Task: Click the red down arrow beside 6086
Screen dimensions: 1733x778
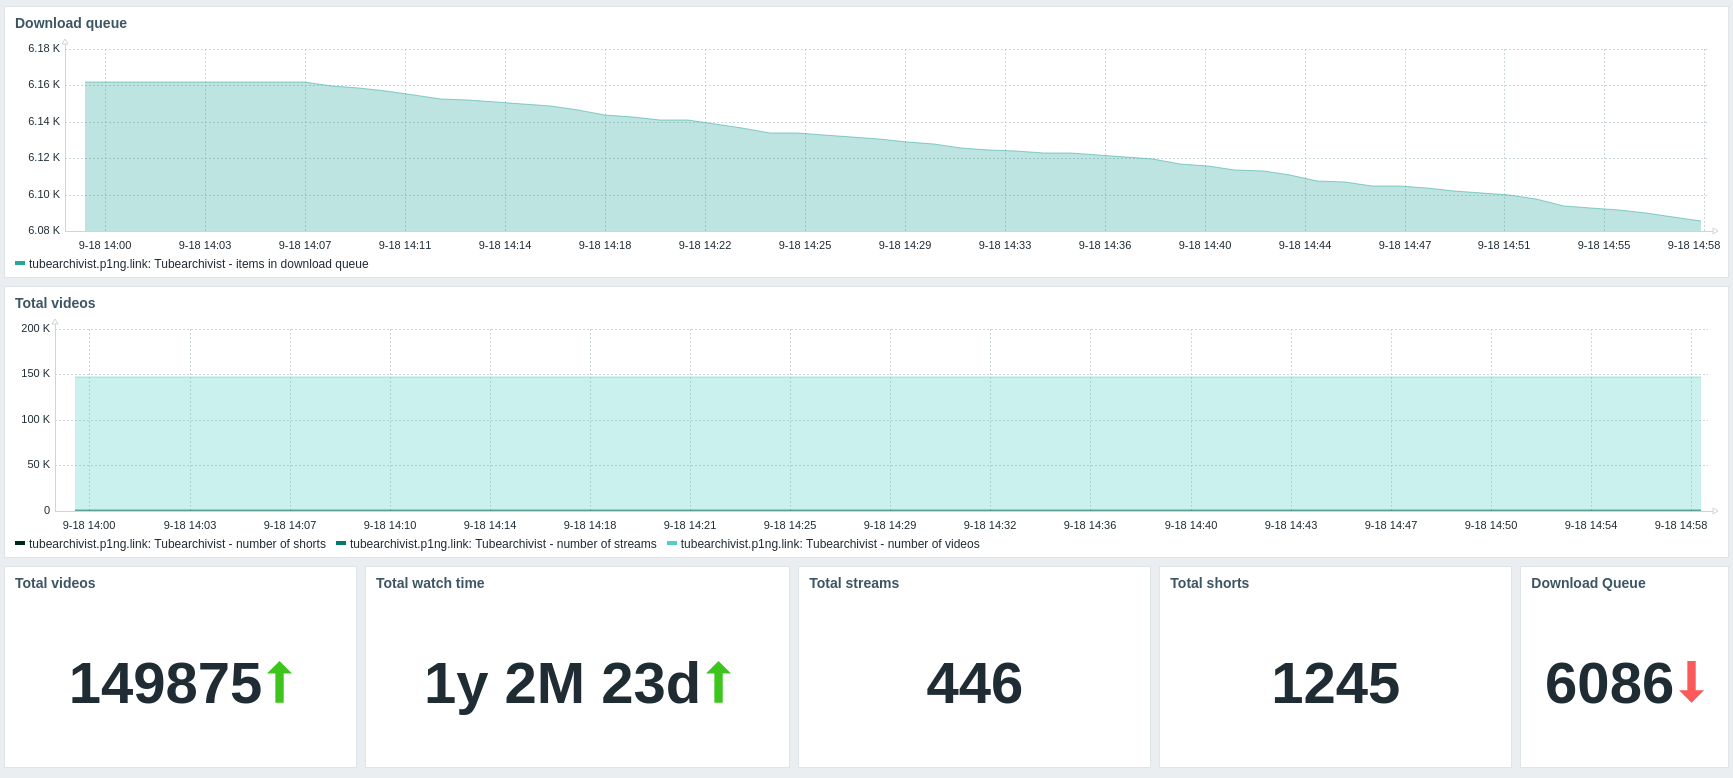Action: click(1691, 682)
